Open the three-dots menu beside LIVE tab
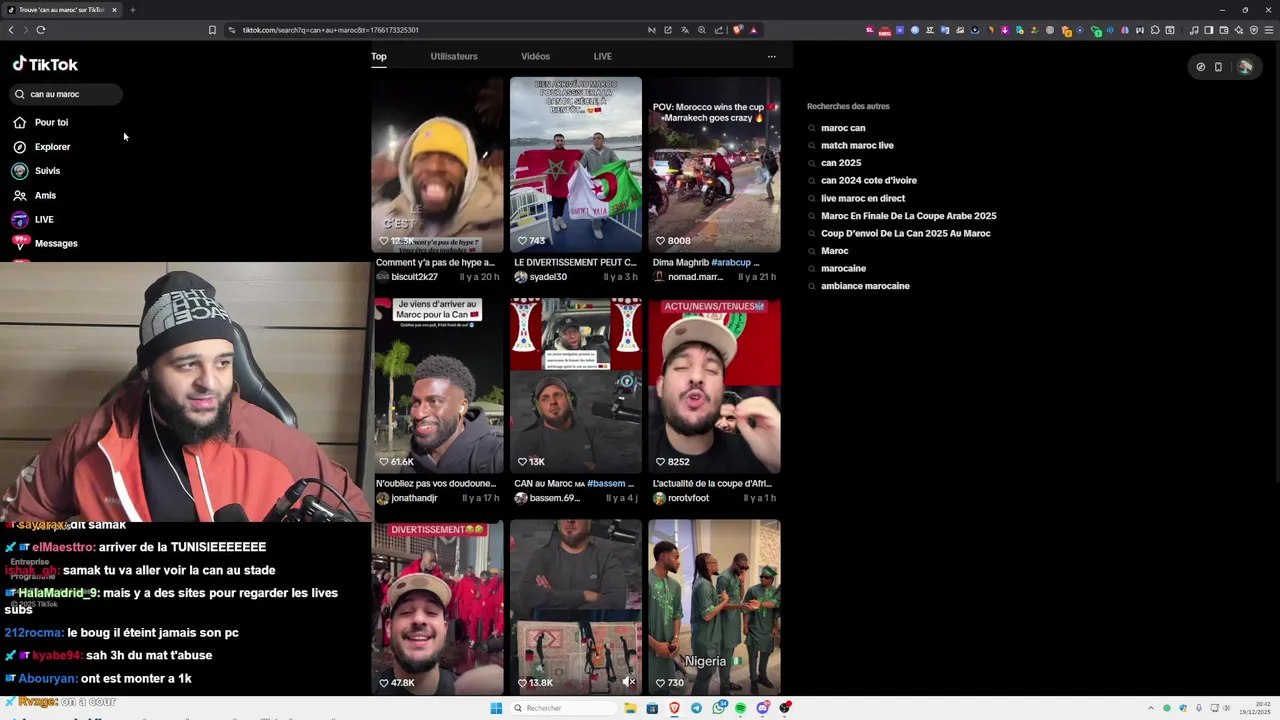The image size is (1280, 720). coord(771,56)
